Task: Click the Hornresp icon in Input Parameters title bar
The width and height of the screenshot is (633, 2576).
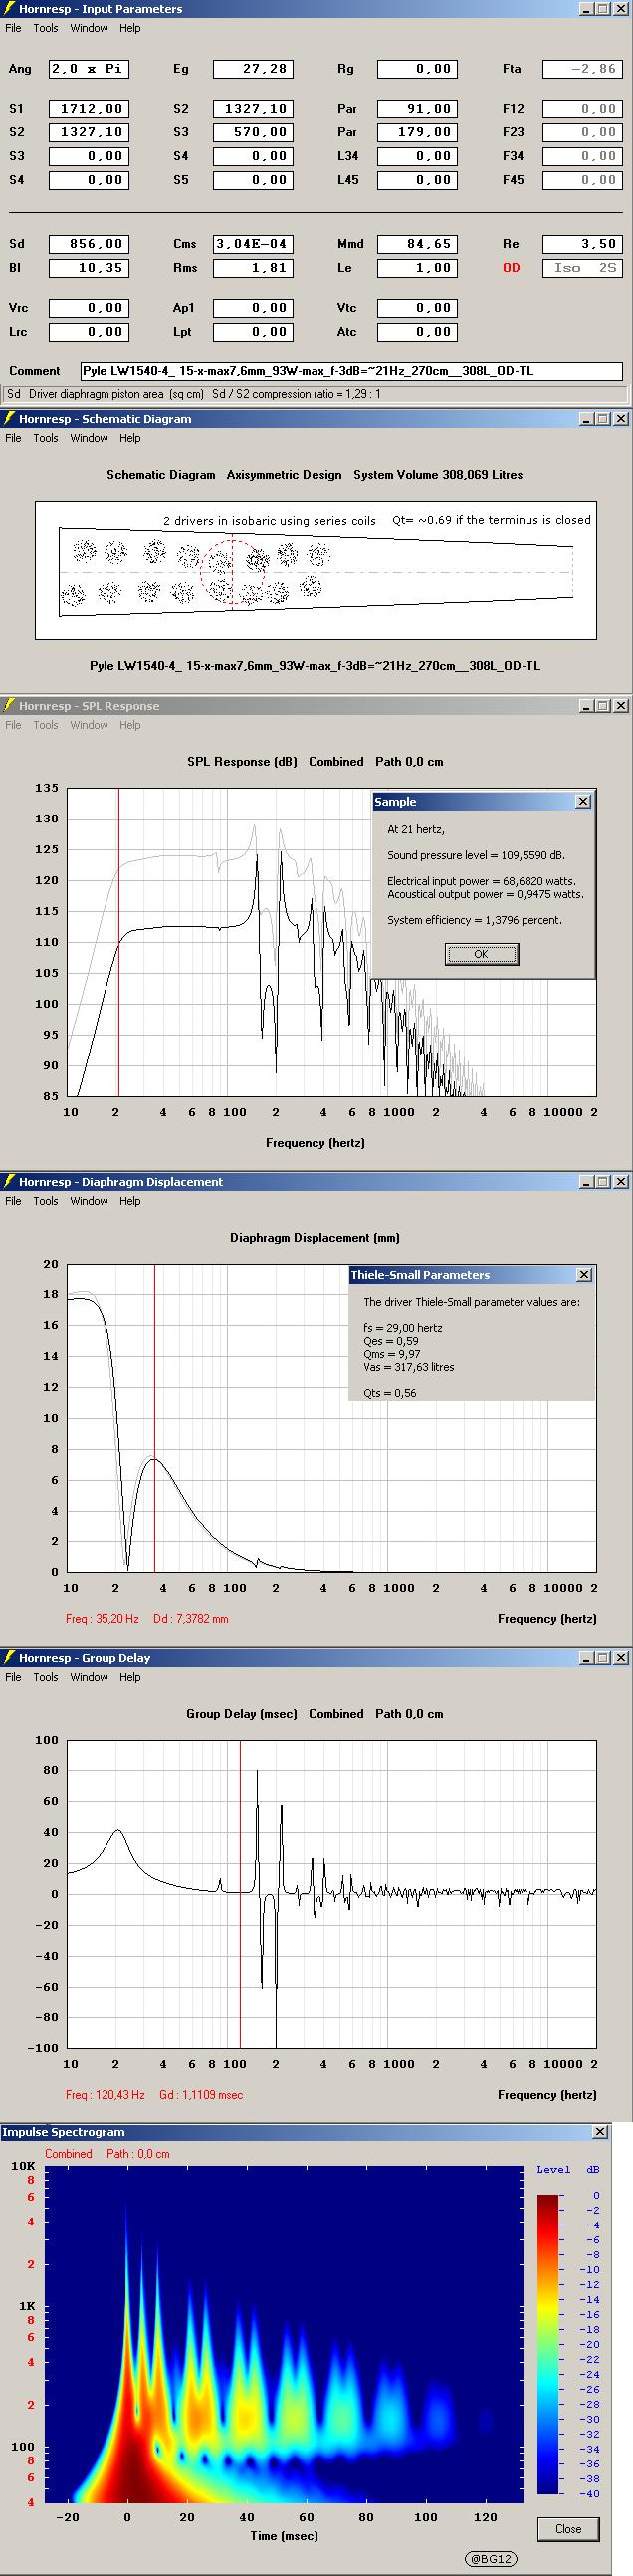Action: pyautogui.click(x=8, y=9)
